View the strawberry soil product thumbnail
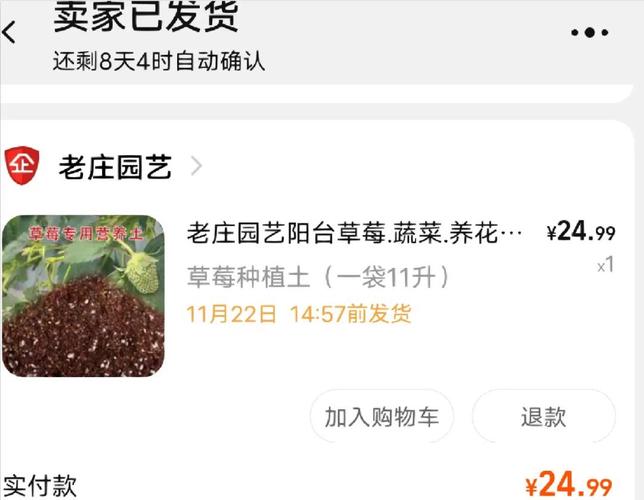This screenshot has width=644, height=500. pyautogui.click(x=83, y=296)
